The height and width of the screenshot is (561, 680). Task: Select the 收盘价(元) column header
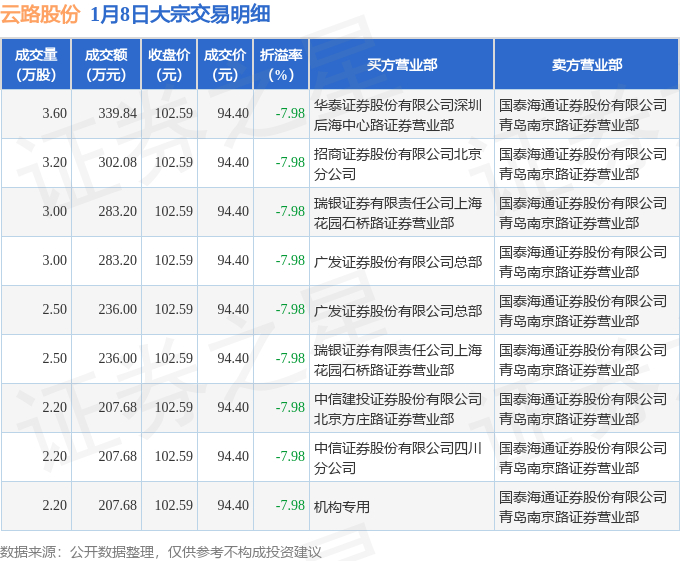(169, 64)
